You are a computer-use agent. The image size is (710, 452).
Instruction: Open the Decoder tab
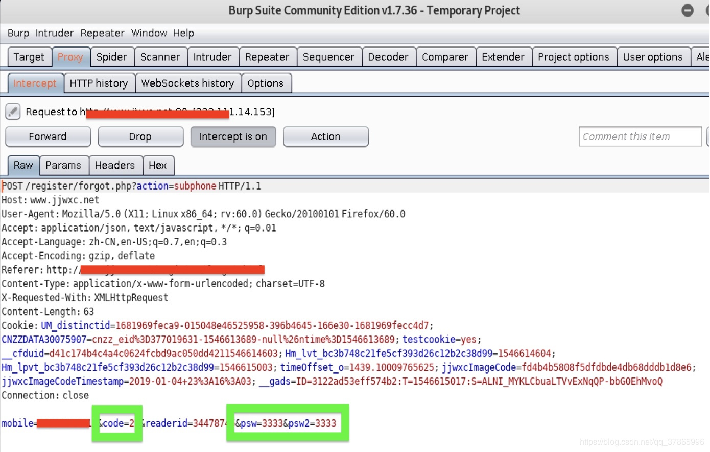pos(388,57)
